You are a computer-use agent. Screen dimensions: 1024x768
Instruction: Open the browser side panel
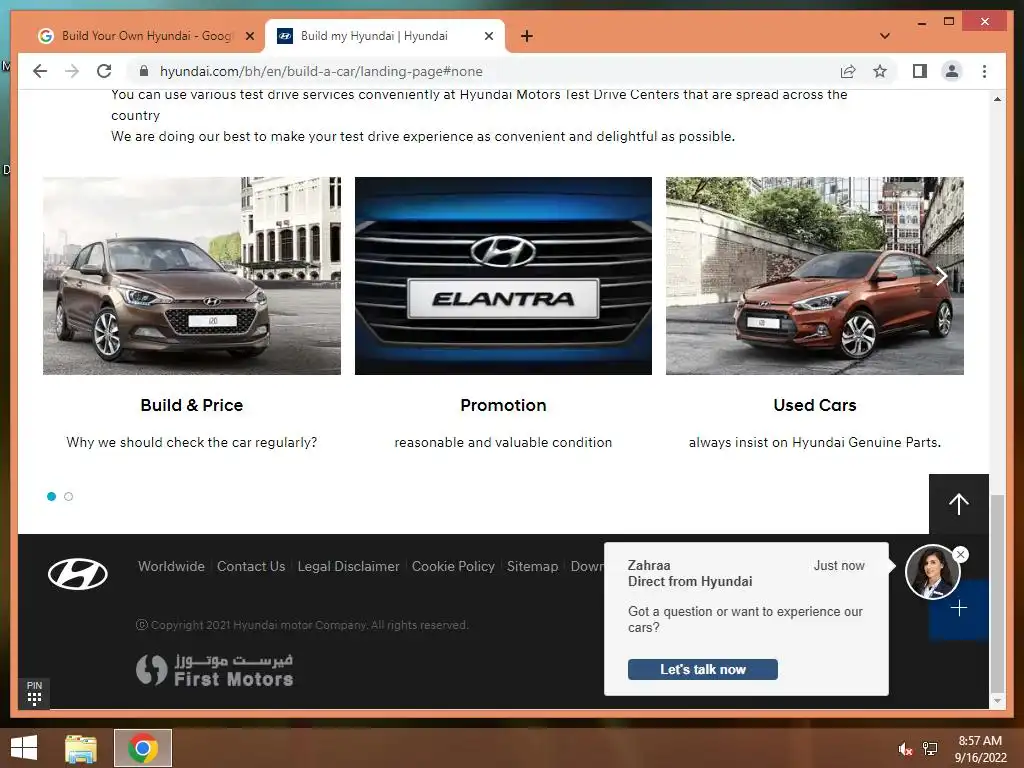[x=920, y=71]
